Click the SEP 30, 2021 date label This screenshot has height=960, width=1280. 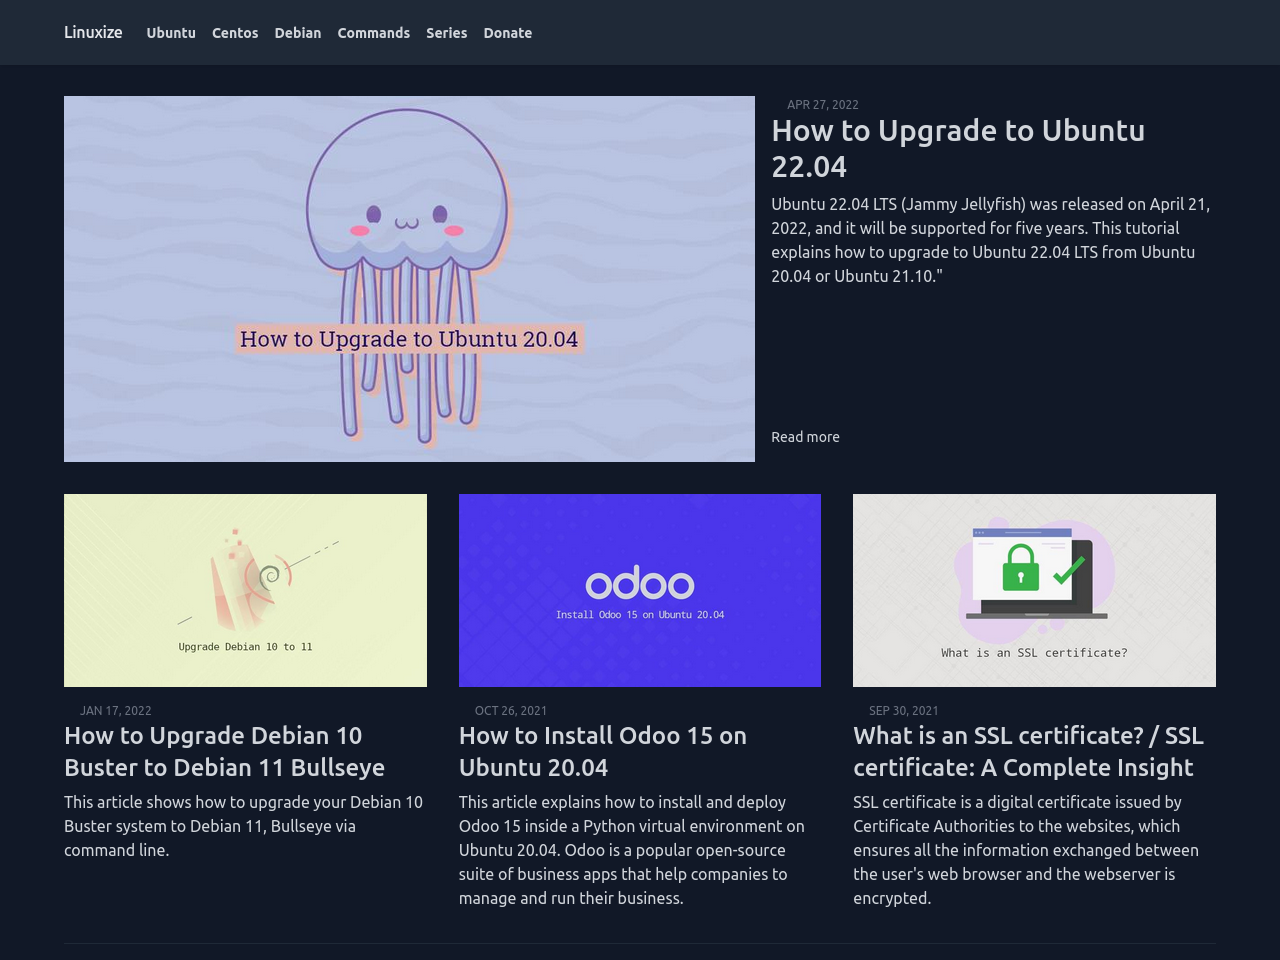coord(904,710)
